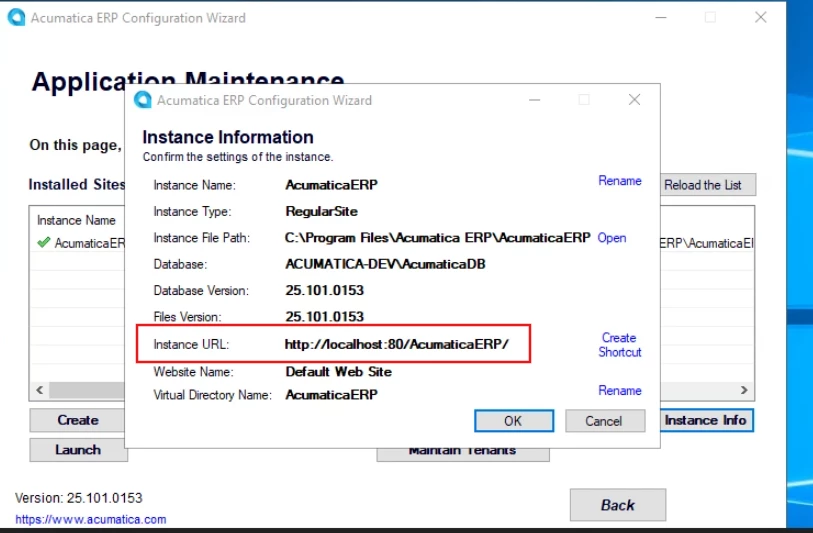Click the Acumatica logo icon in dialog title bar
This screenshot has width=813, height=533.
click(x=143, y=100)
